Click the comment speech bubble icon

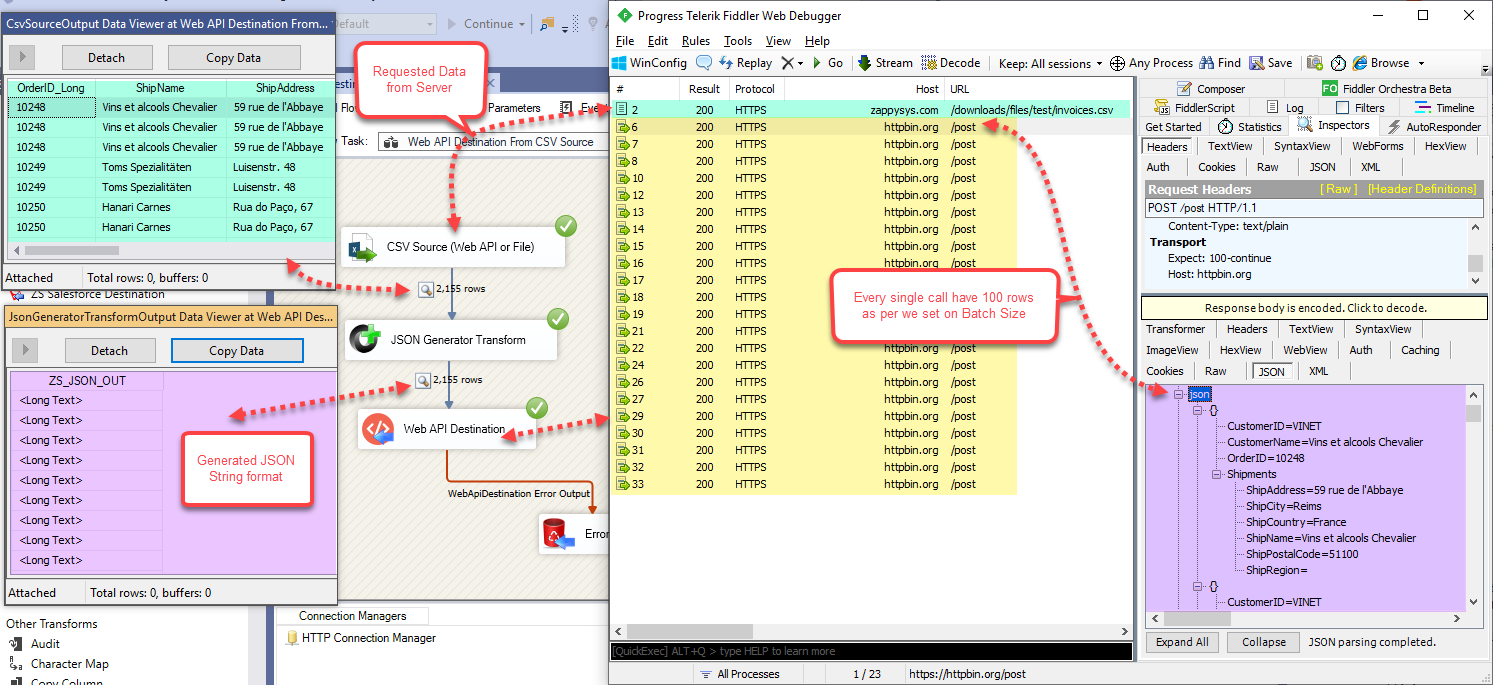(x=704, y=63)
